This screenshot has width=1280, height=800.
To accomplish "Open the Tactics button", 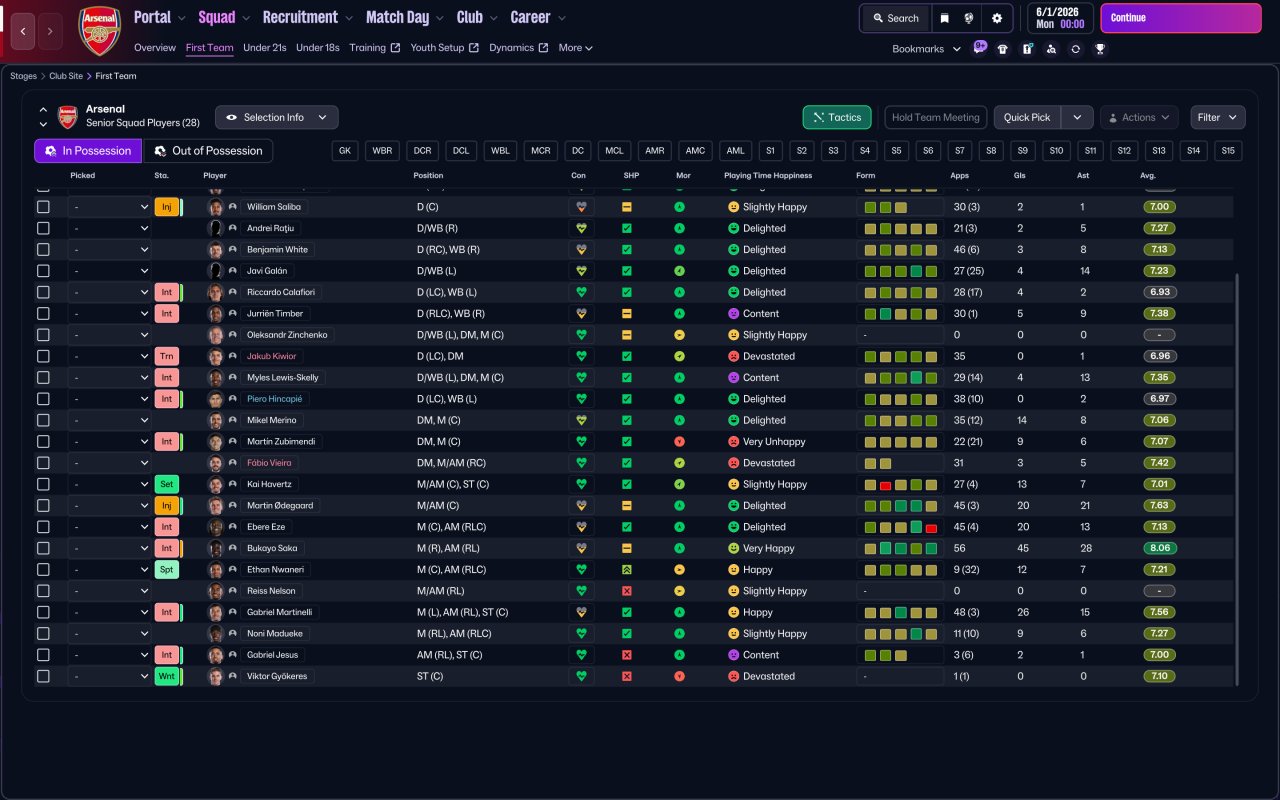I will click(837, 117).
